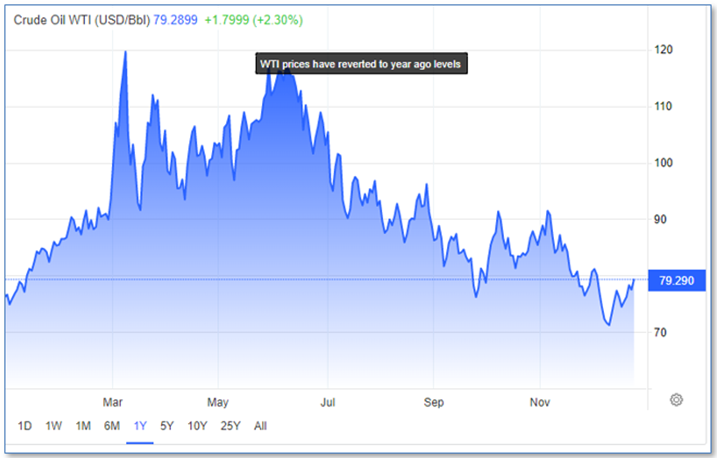717x458 pixels.
Task: Click the 110 y-axis label
Action: [x=663, y=107]
